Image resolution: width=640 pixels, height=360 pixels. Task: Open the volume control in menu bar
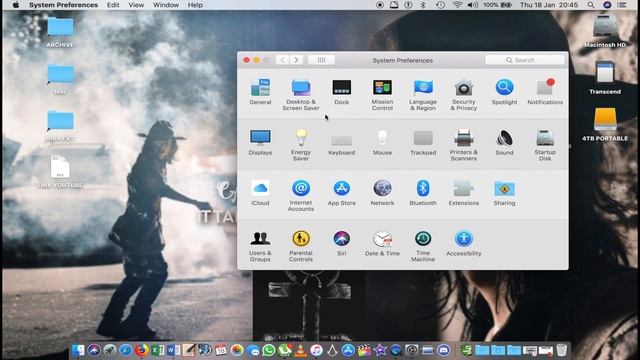(473, 5)
